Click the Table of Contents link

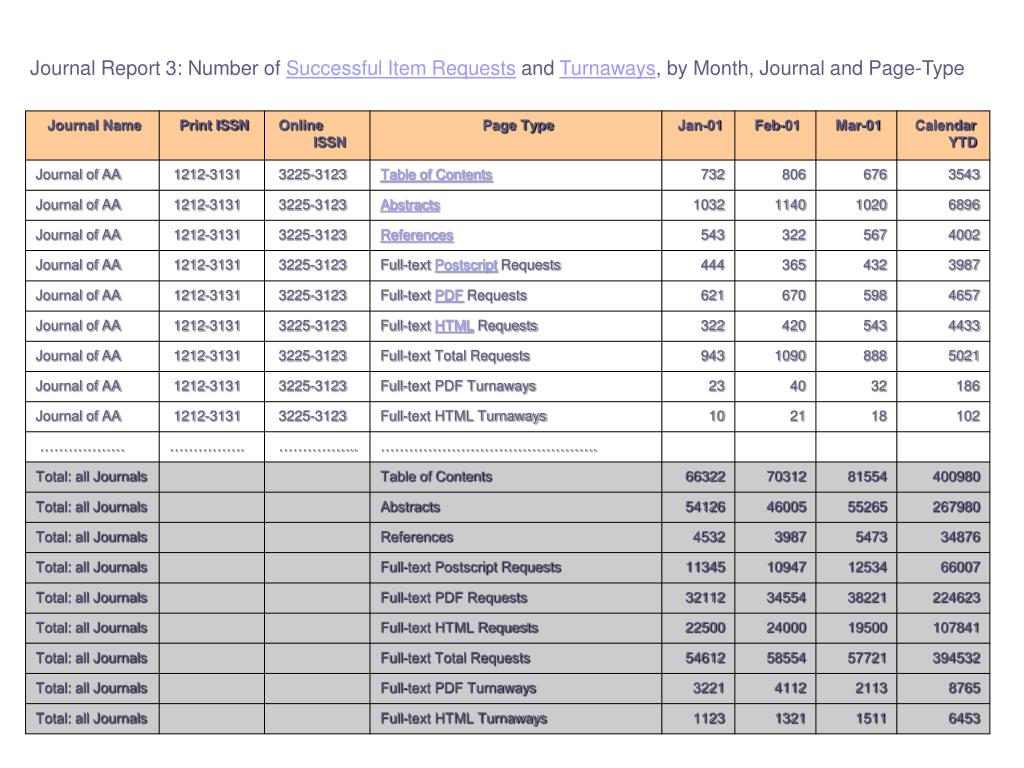pyautogui.click(x=436, y=175)
